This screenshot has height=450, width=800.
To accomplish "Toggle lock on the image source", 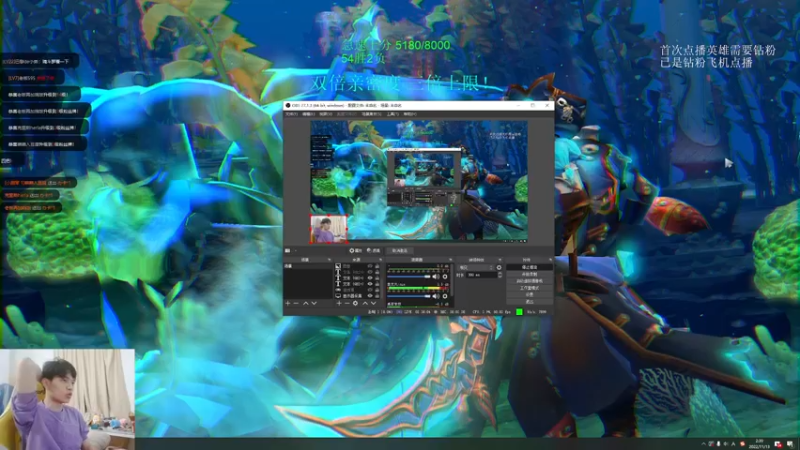I will pos(378,266).
